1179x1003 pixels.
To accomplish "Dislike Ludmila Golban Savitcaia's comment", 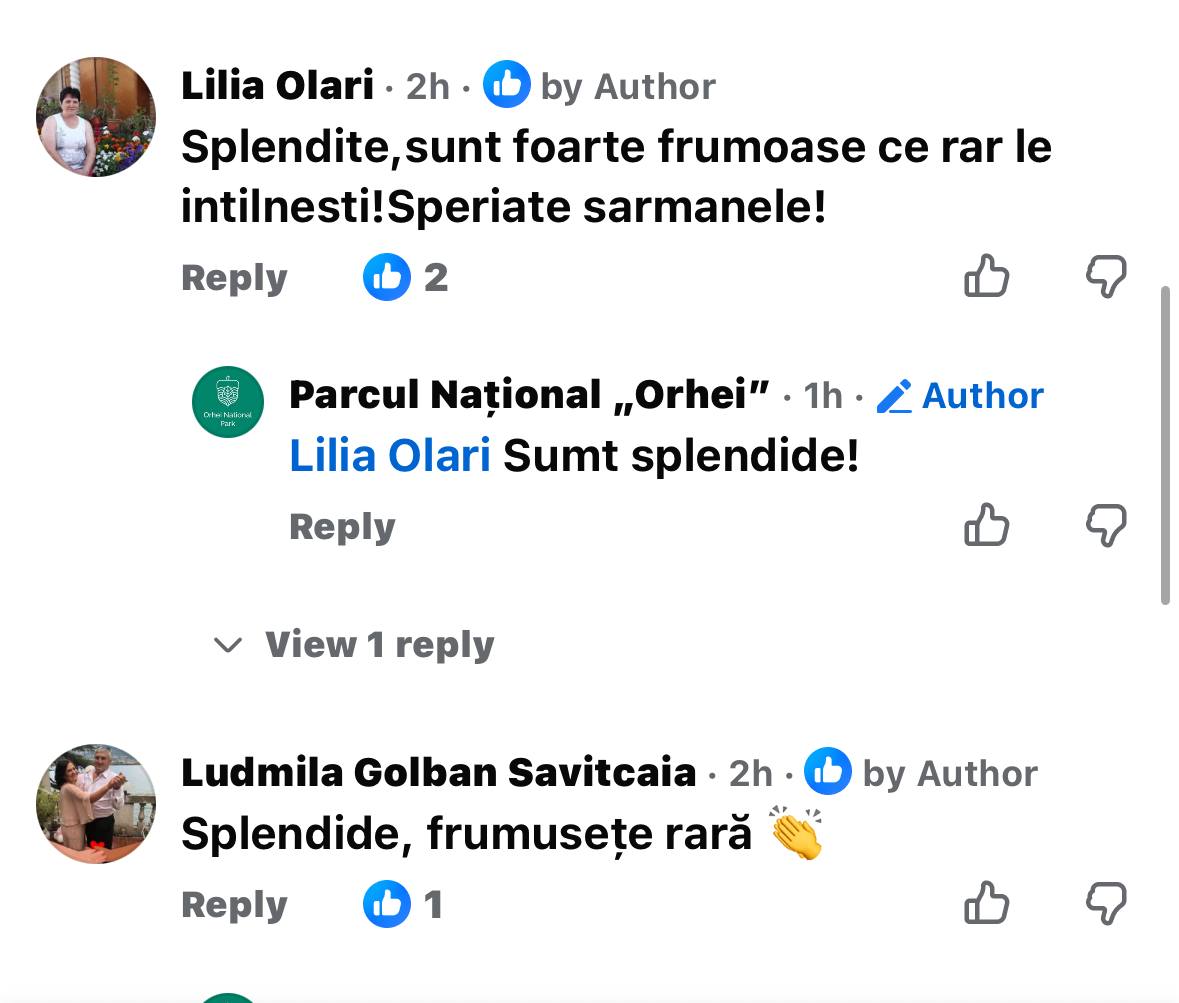I will point(1106,903).
